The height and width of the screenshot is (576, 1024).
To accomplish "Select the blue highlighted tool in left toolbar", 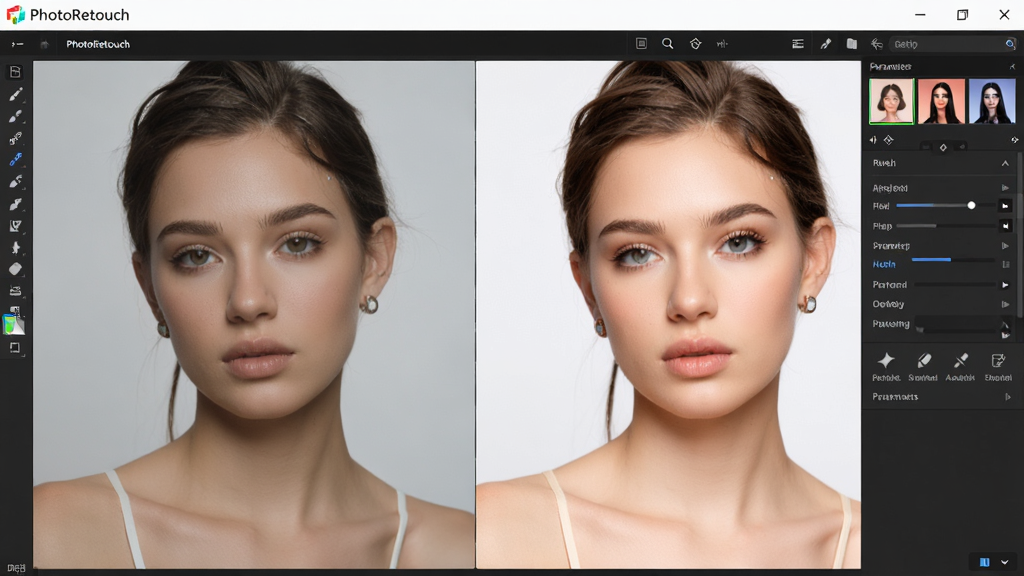I will [x=15, y=159].
